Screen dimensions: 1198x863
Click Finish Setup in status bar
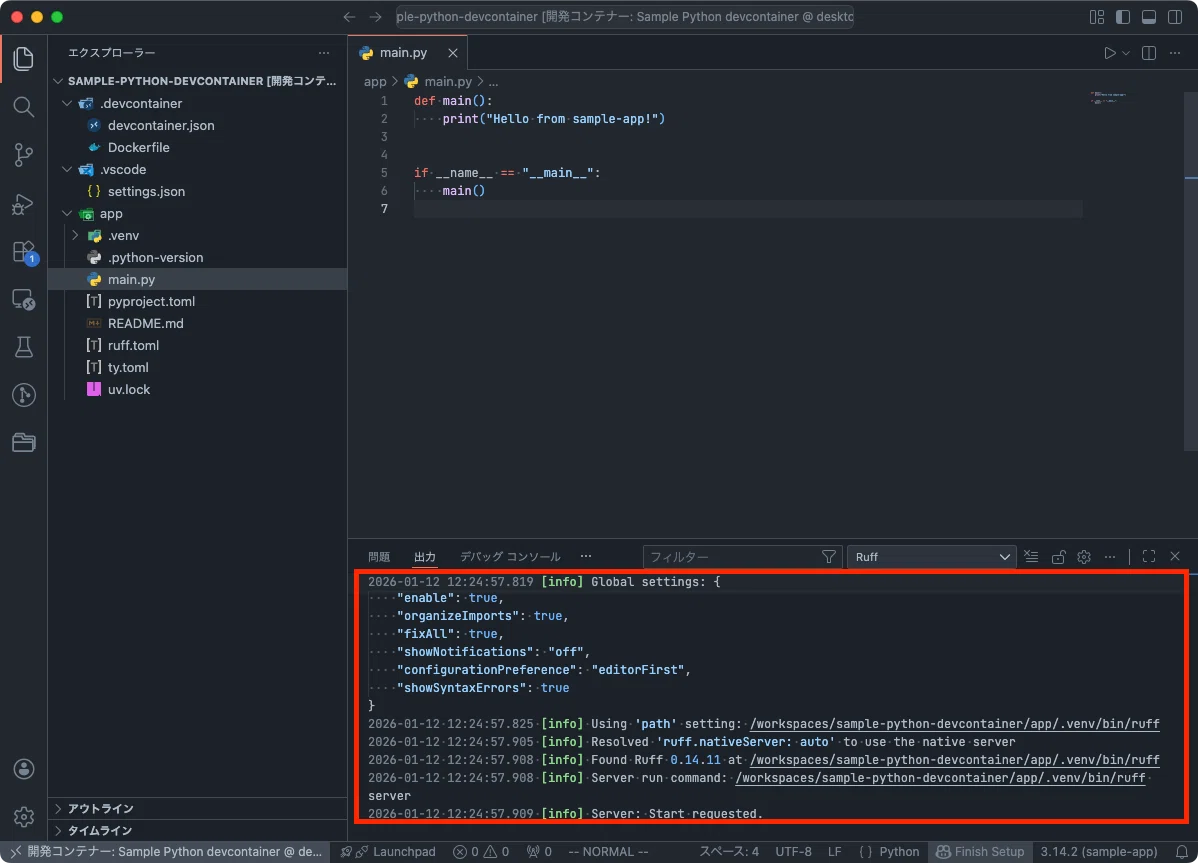pos(980,852)
